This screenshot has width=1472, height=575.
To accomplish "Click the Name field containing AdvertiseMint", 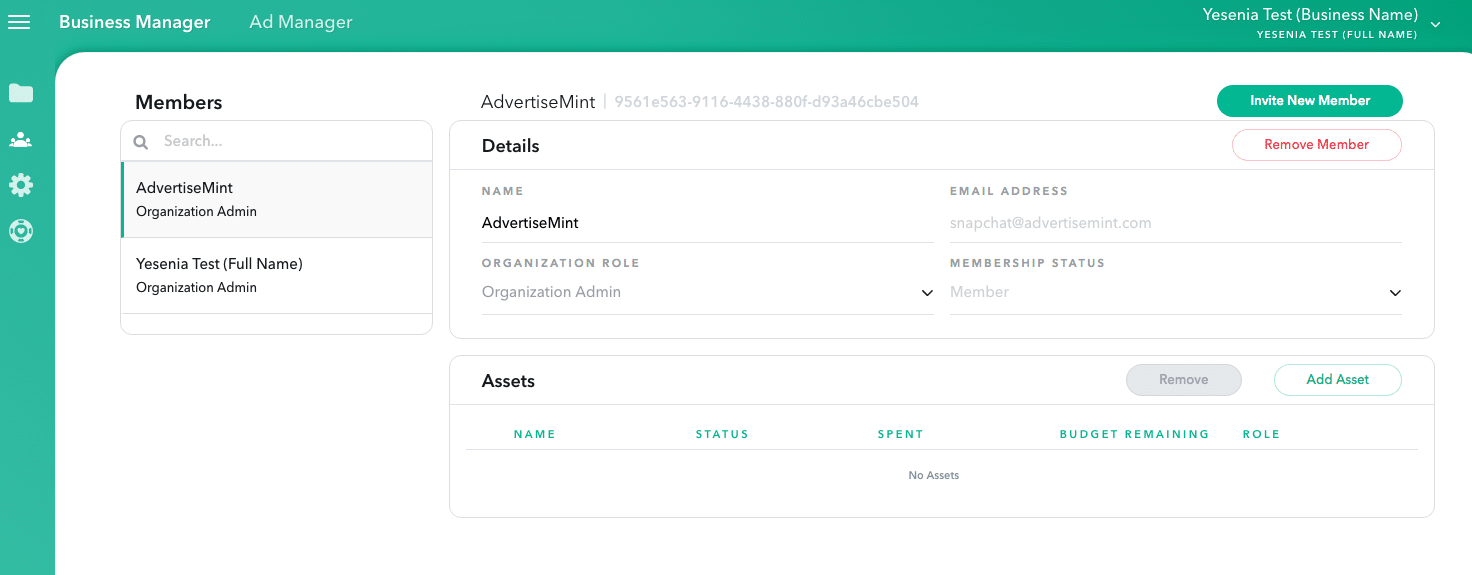I will tap(708, 223).
